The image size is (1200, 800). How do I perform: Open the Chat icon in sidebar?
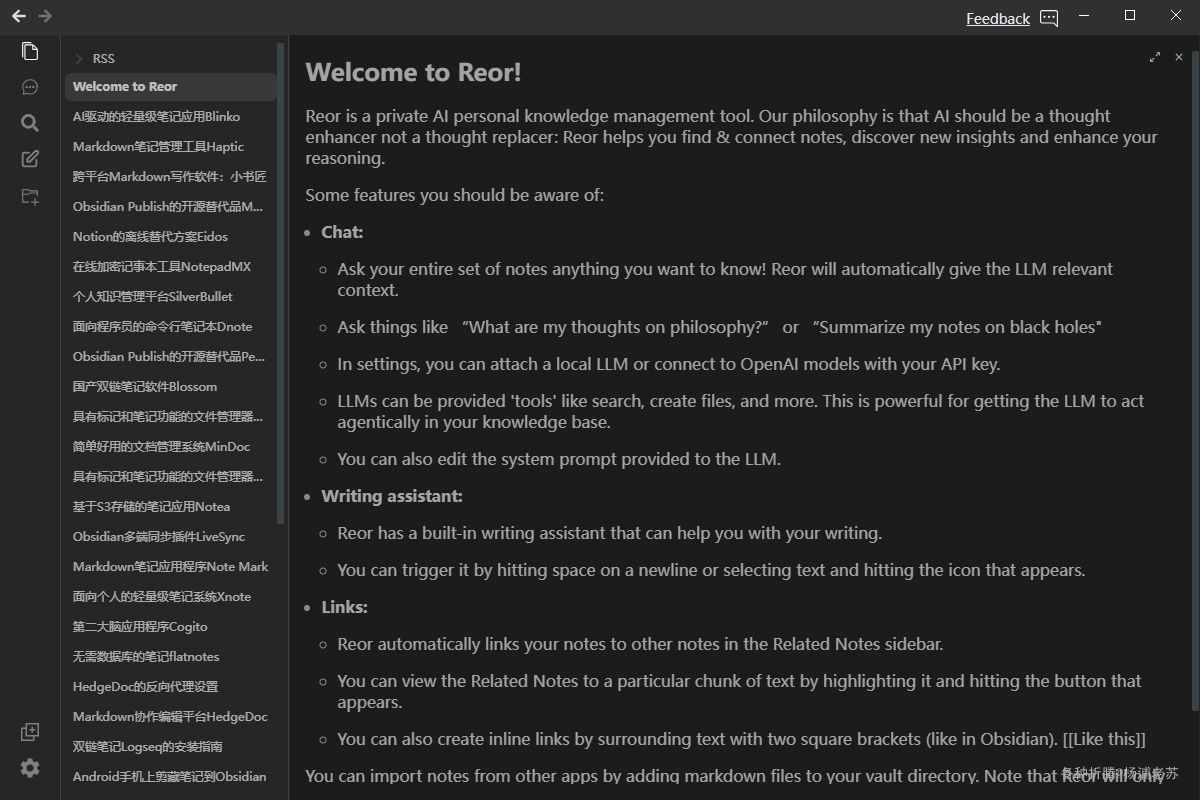tap(30, 87)
